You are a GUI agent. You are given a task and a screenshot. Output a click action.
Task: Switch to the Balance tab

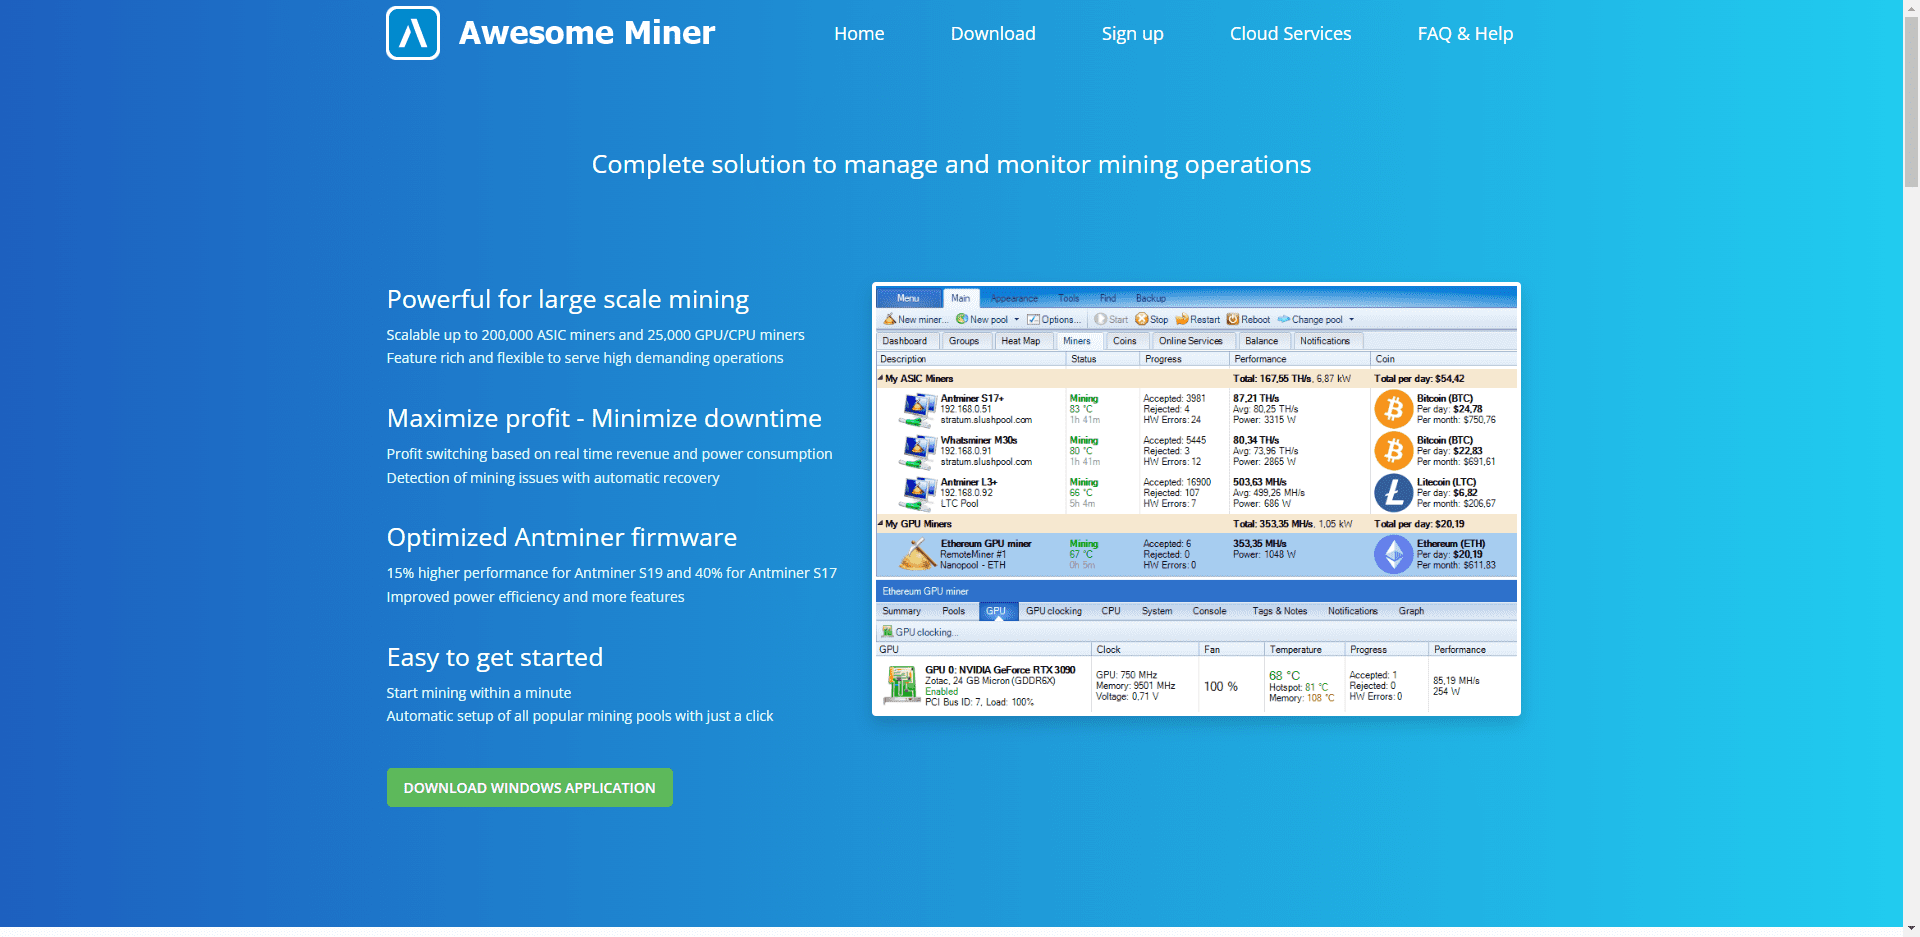point(1262,341)
